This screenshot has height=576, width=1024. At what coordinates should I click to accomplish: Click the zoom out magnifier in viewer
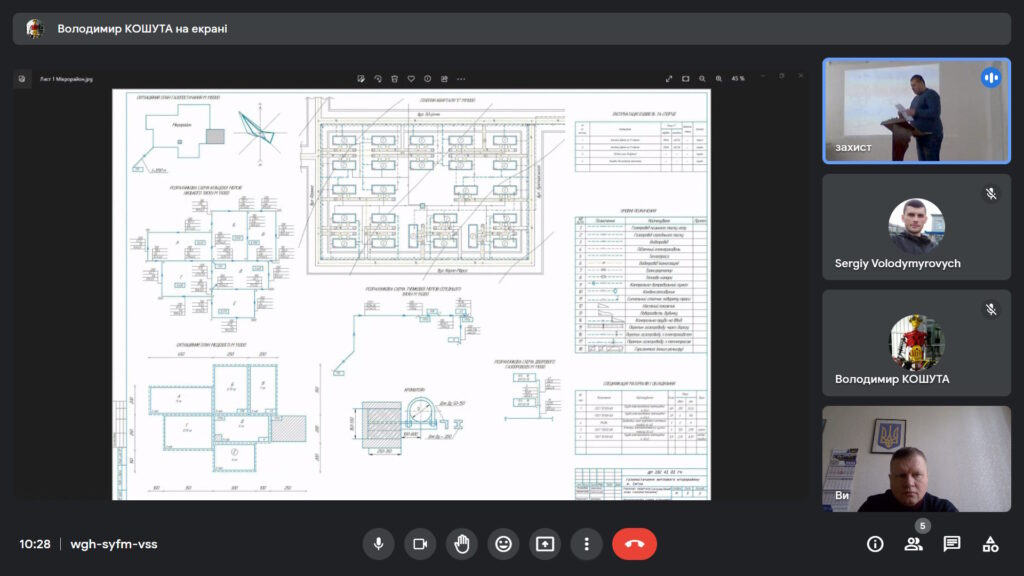point(702,78)
